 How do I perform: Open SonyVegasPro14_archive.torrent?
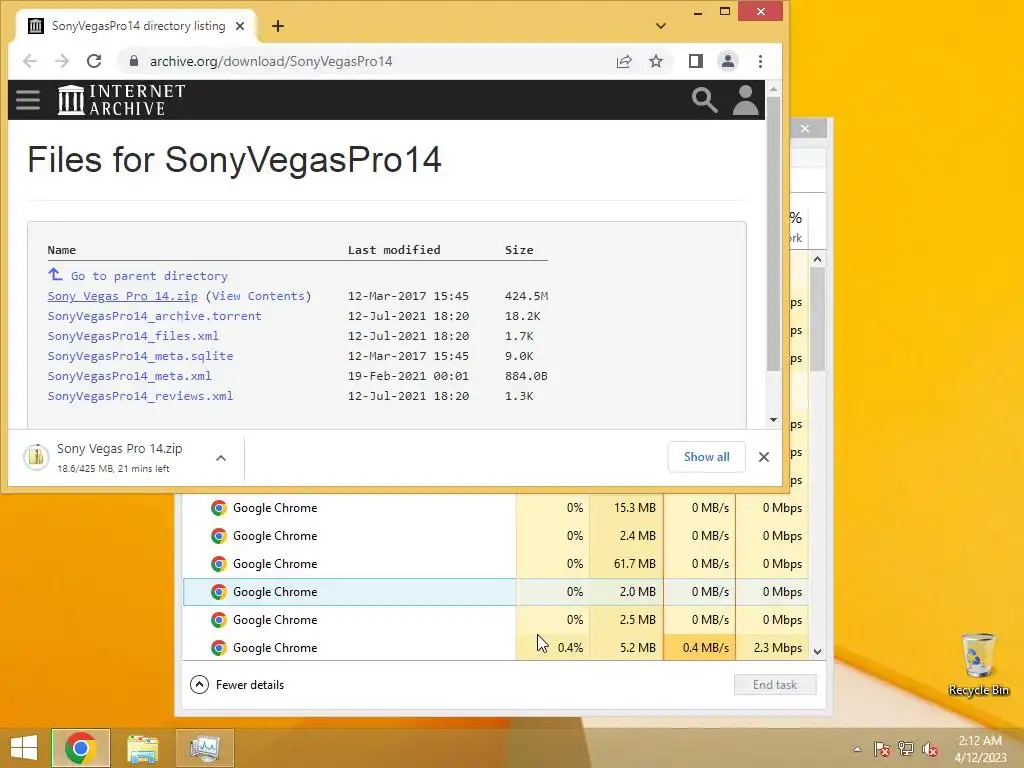point(154,316)
